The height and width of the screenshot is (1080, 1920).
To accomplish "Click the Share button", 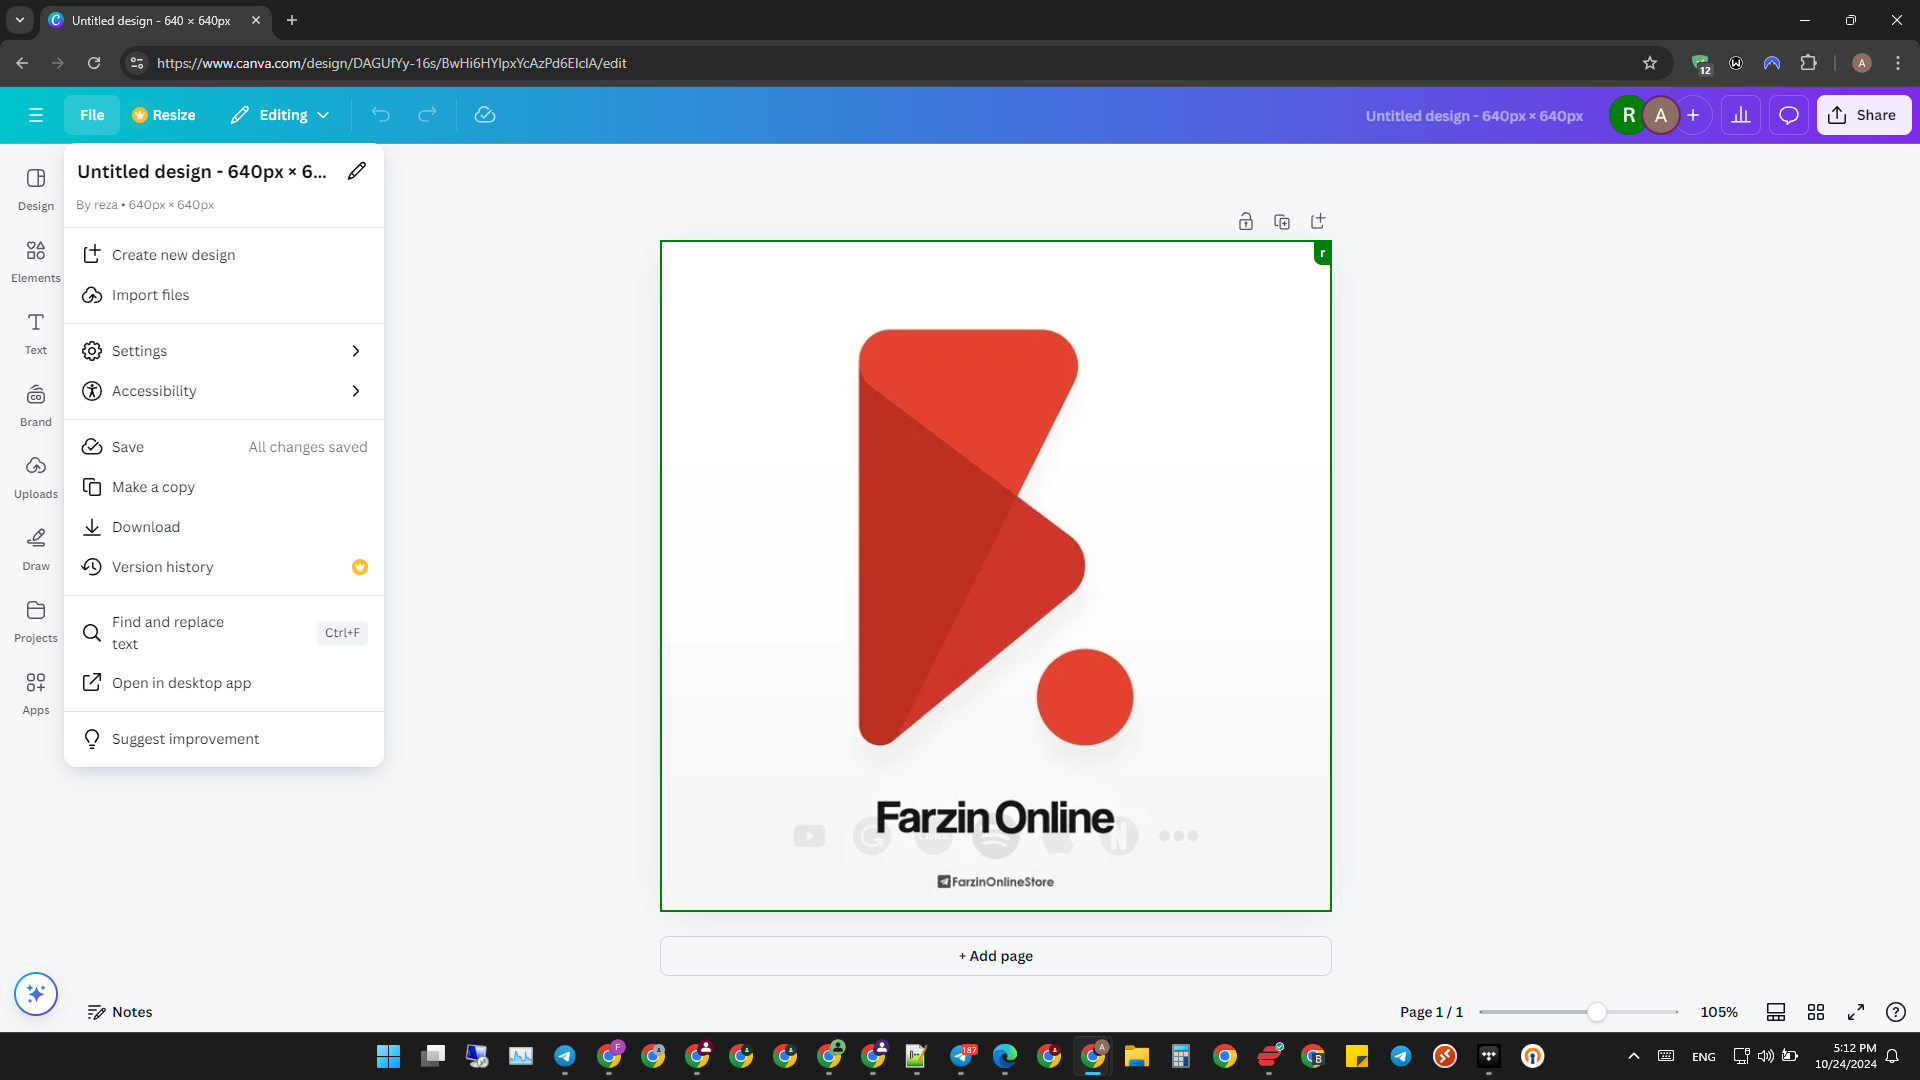I will pyautogui.click(x=1863, y=115).
